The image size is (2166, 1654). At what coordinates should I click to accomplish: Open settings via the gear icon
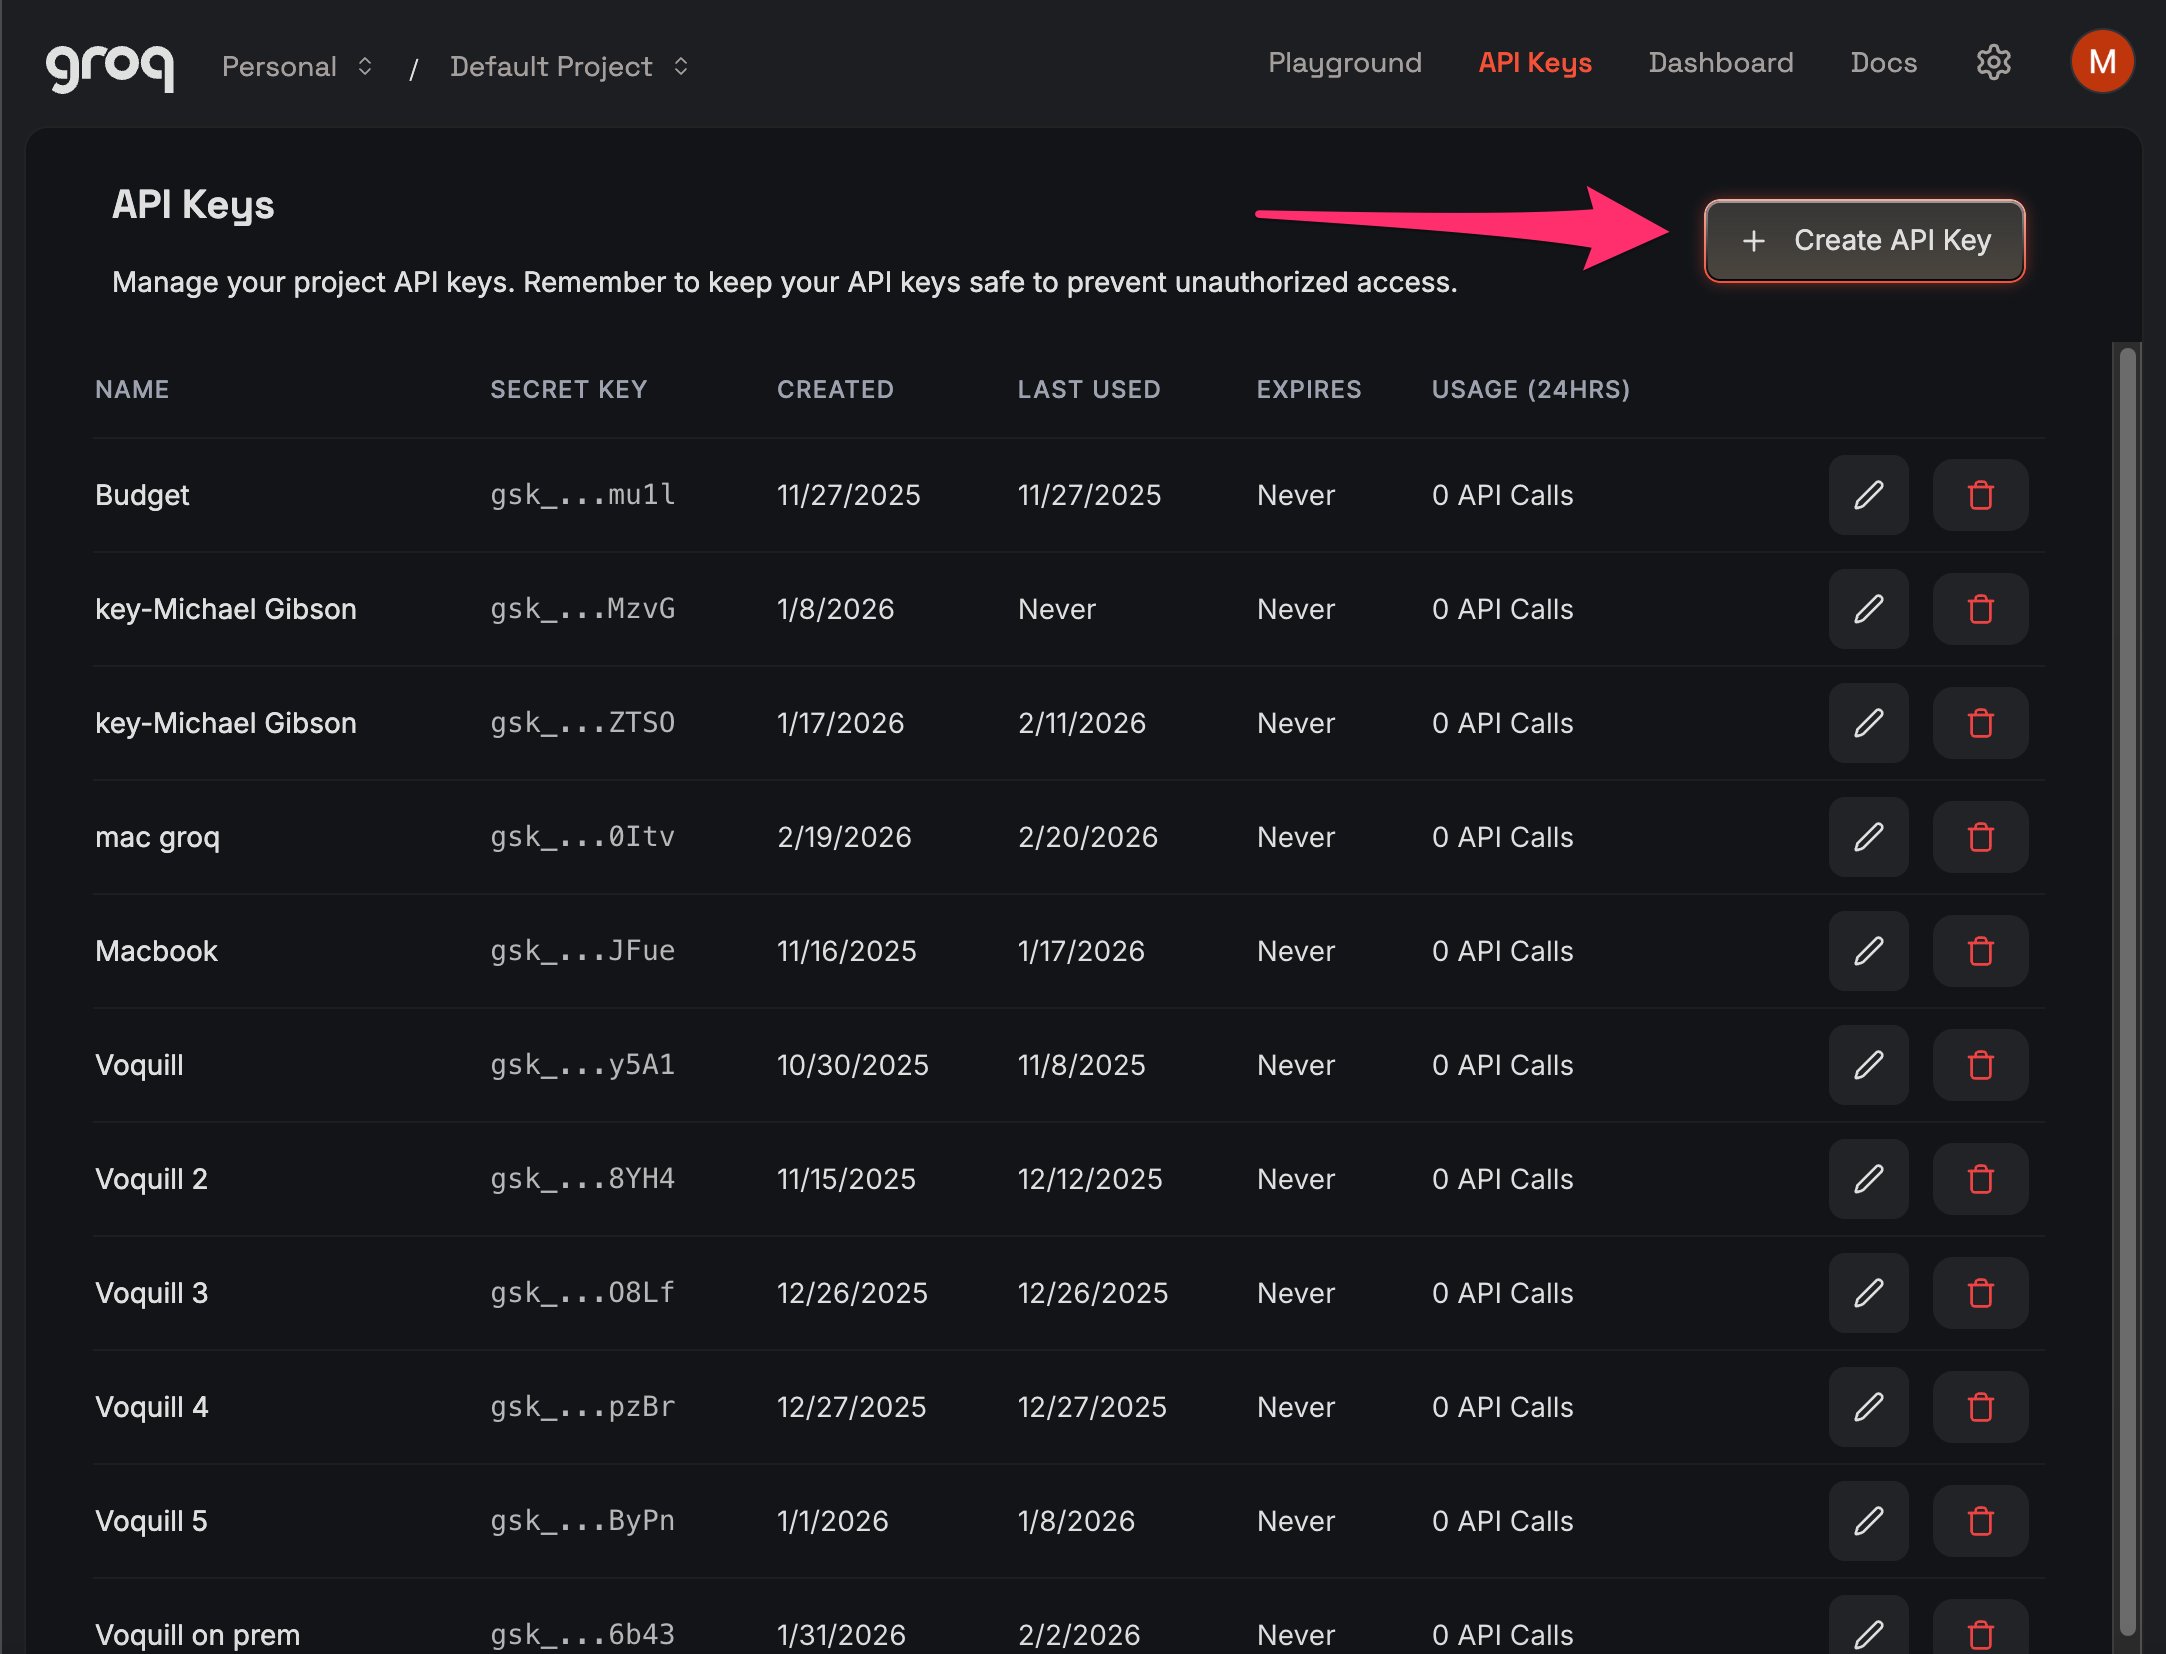point(1993,62)
